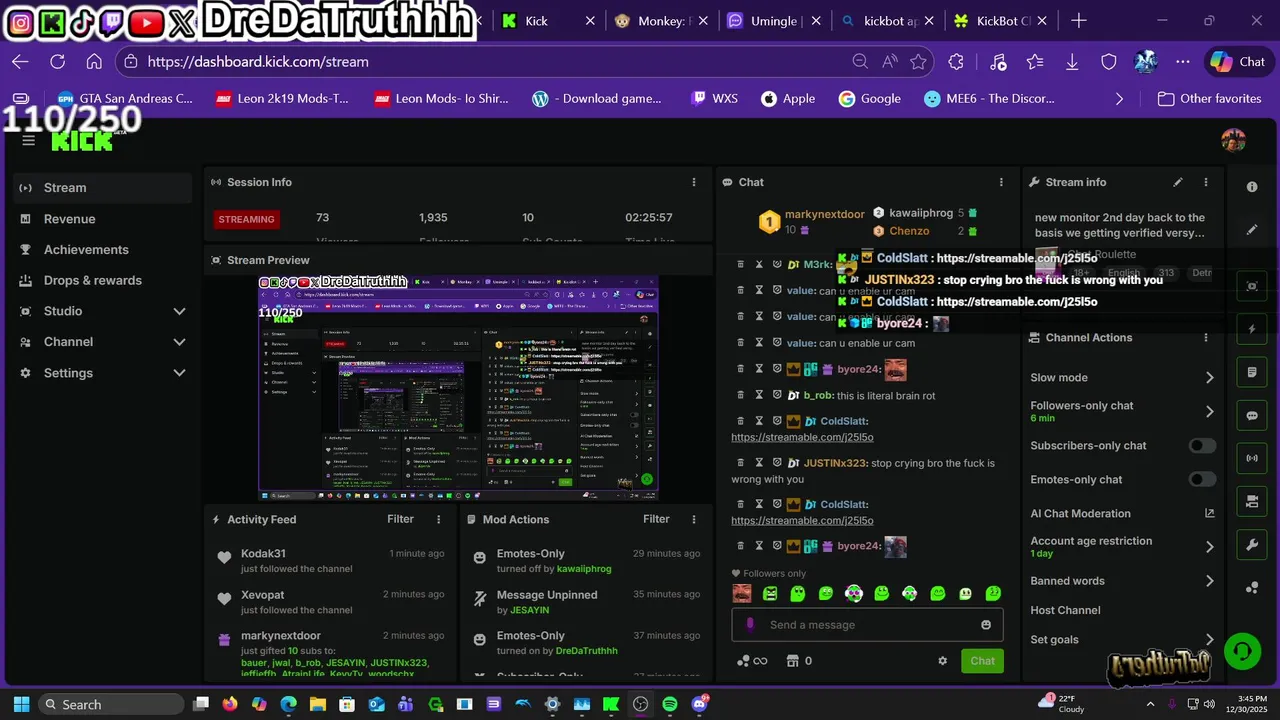Click the browser address bar URL
The height and width of the screenshot is (720, 1280).
point(258,61)
